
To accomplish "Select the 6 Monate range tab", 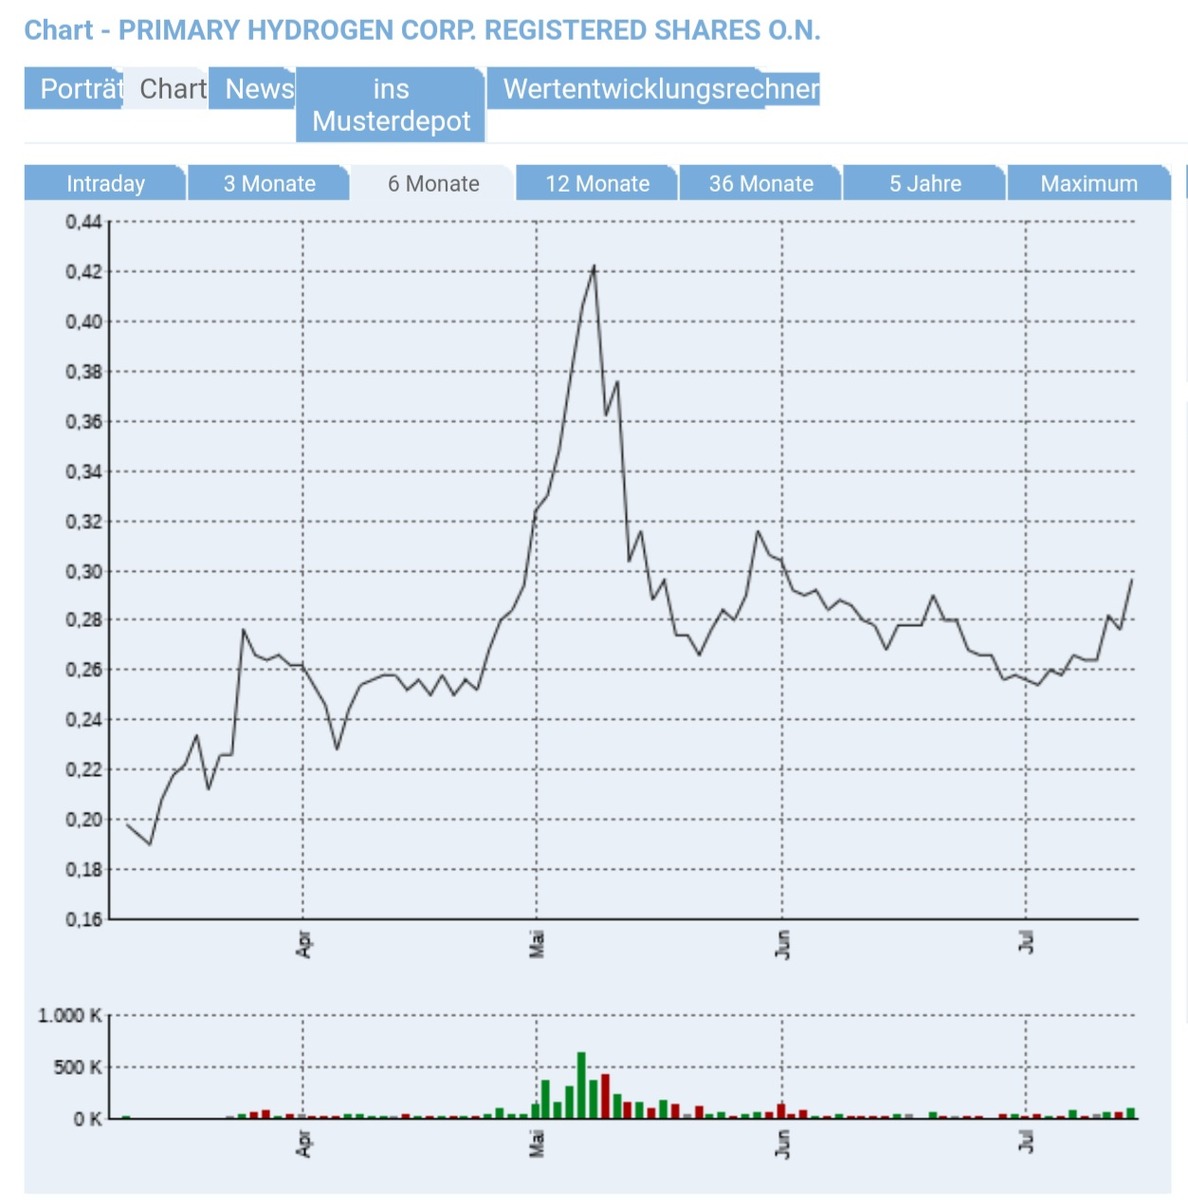I will pyautogui.click(x=433, y=184).
